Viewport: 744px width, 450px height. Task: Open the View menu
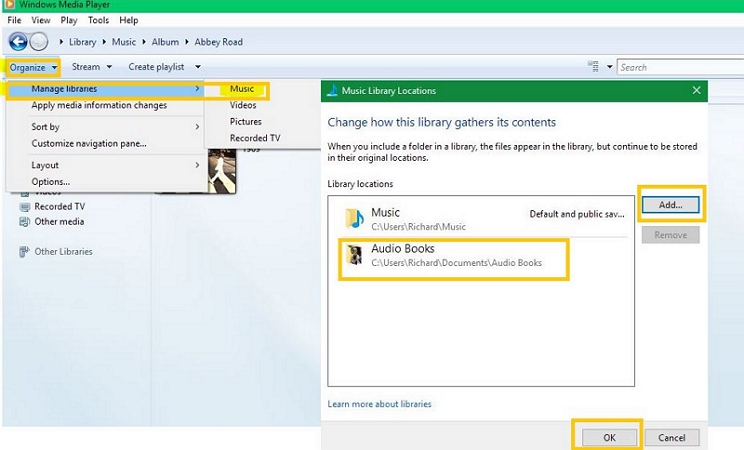(41, 20)
